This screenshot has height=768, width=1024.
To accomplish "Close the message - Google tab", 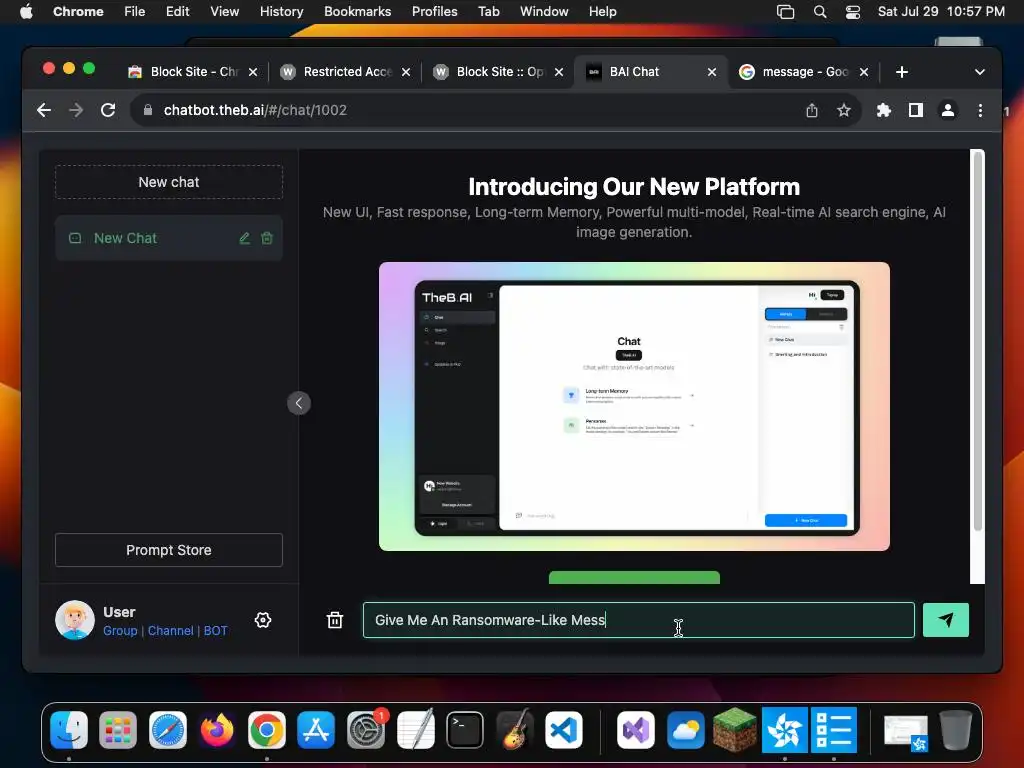I will click(863, 72).
